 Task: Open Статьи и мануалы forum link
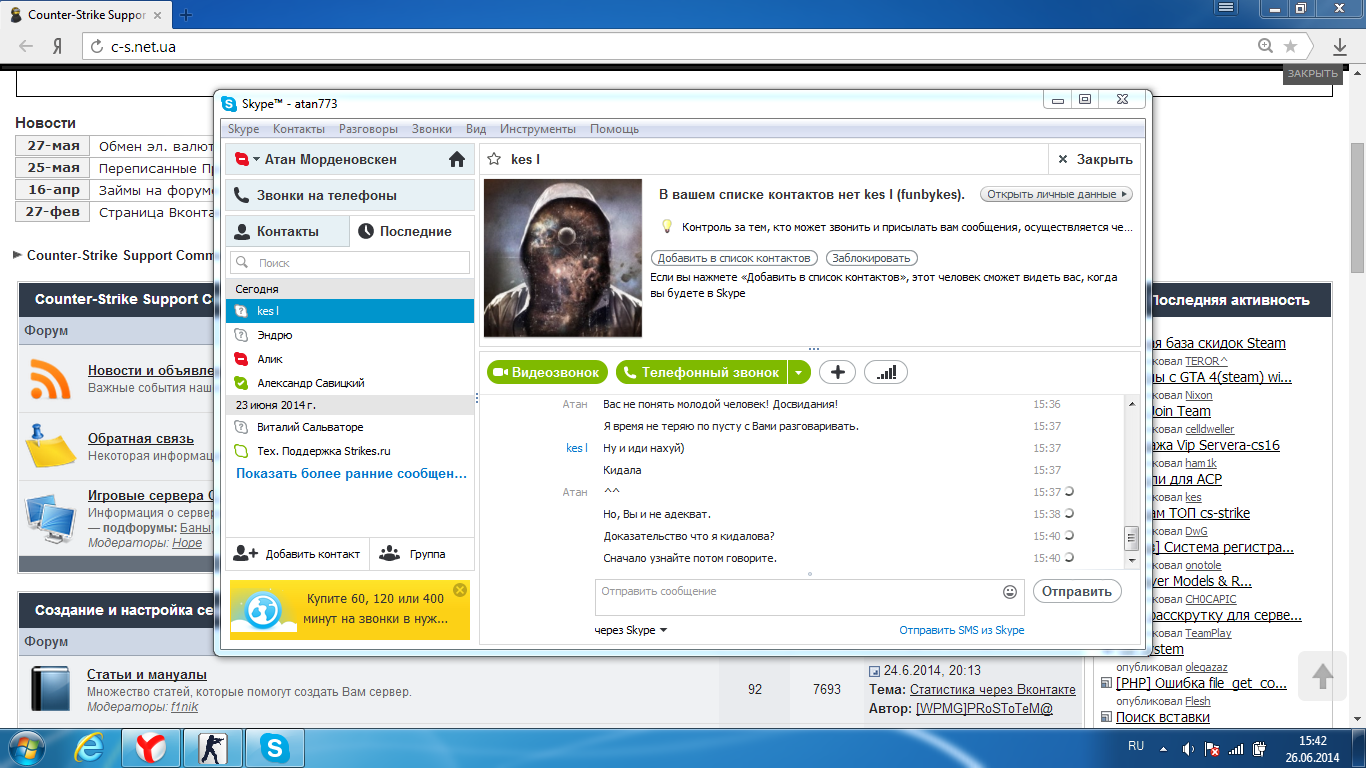147,674
